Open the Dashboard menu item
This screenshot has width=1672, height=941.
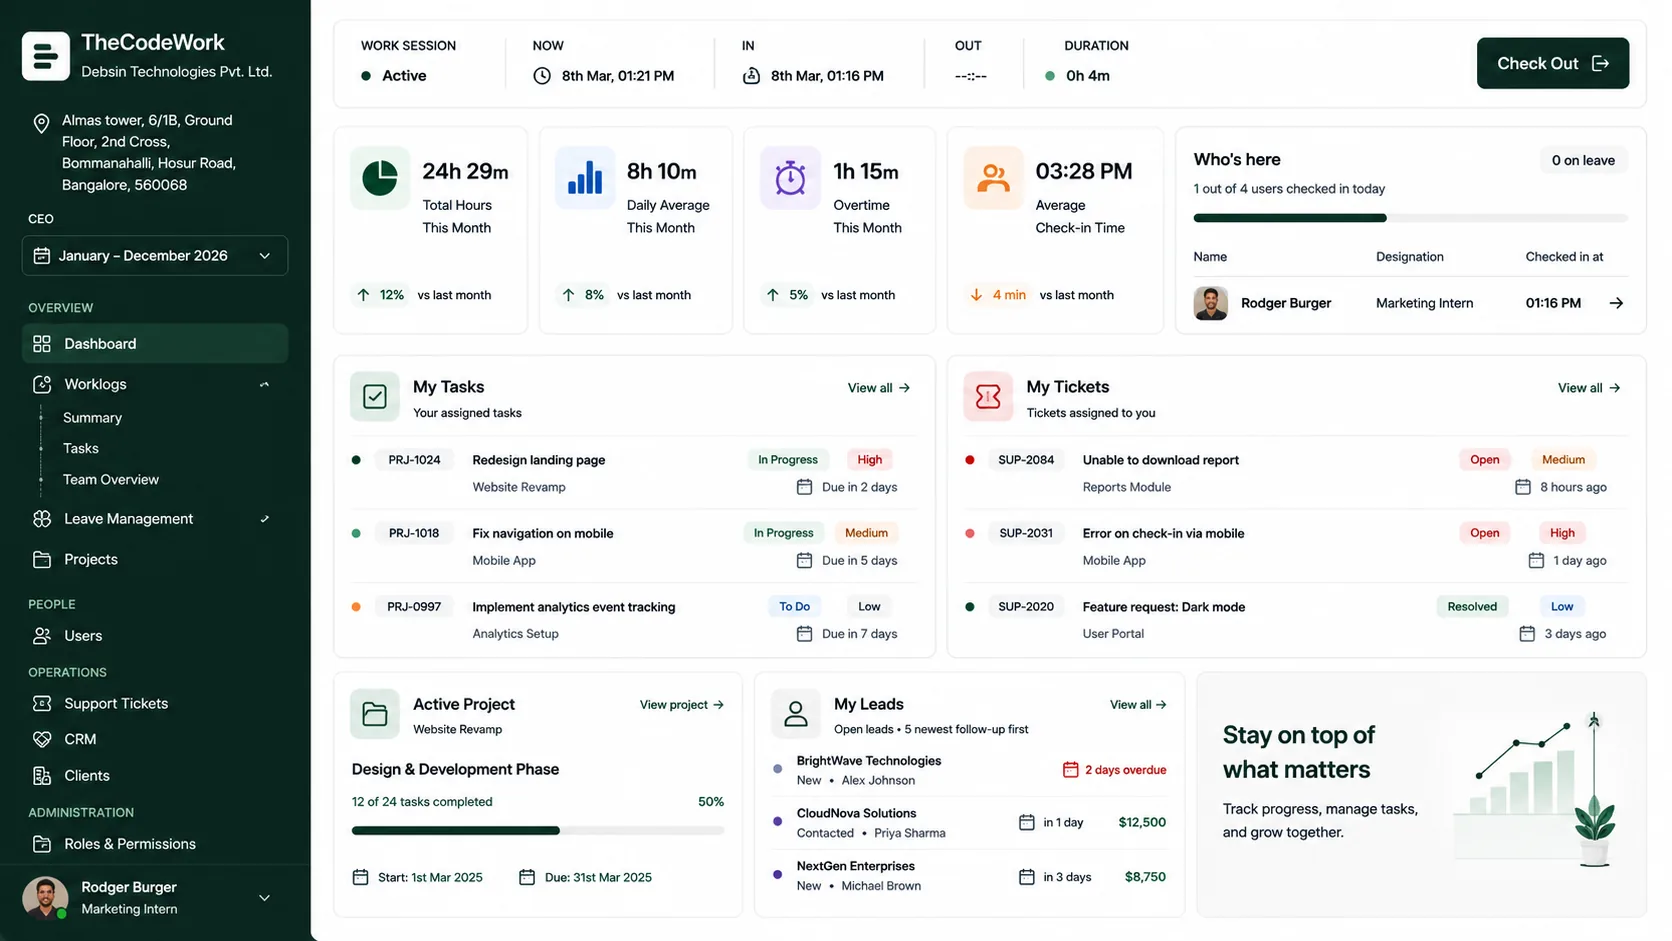click(155, 344)
